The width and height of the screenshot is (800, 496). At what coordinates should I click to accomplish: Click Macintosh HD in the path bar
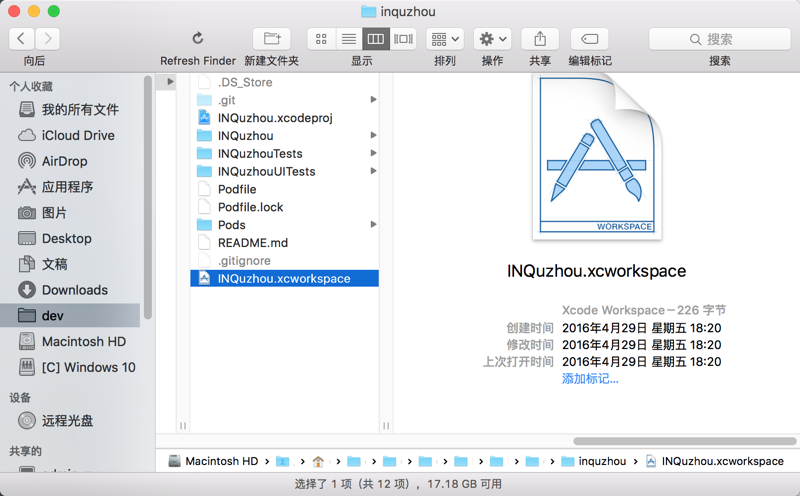click(214, 461)
